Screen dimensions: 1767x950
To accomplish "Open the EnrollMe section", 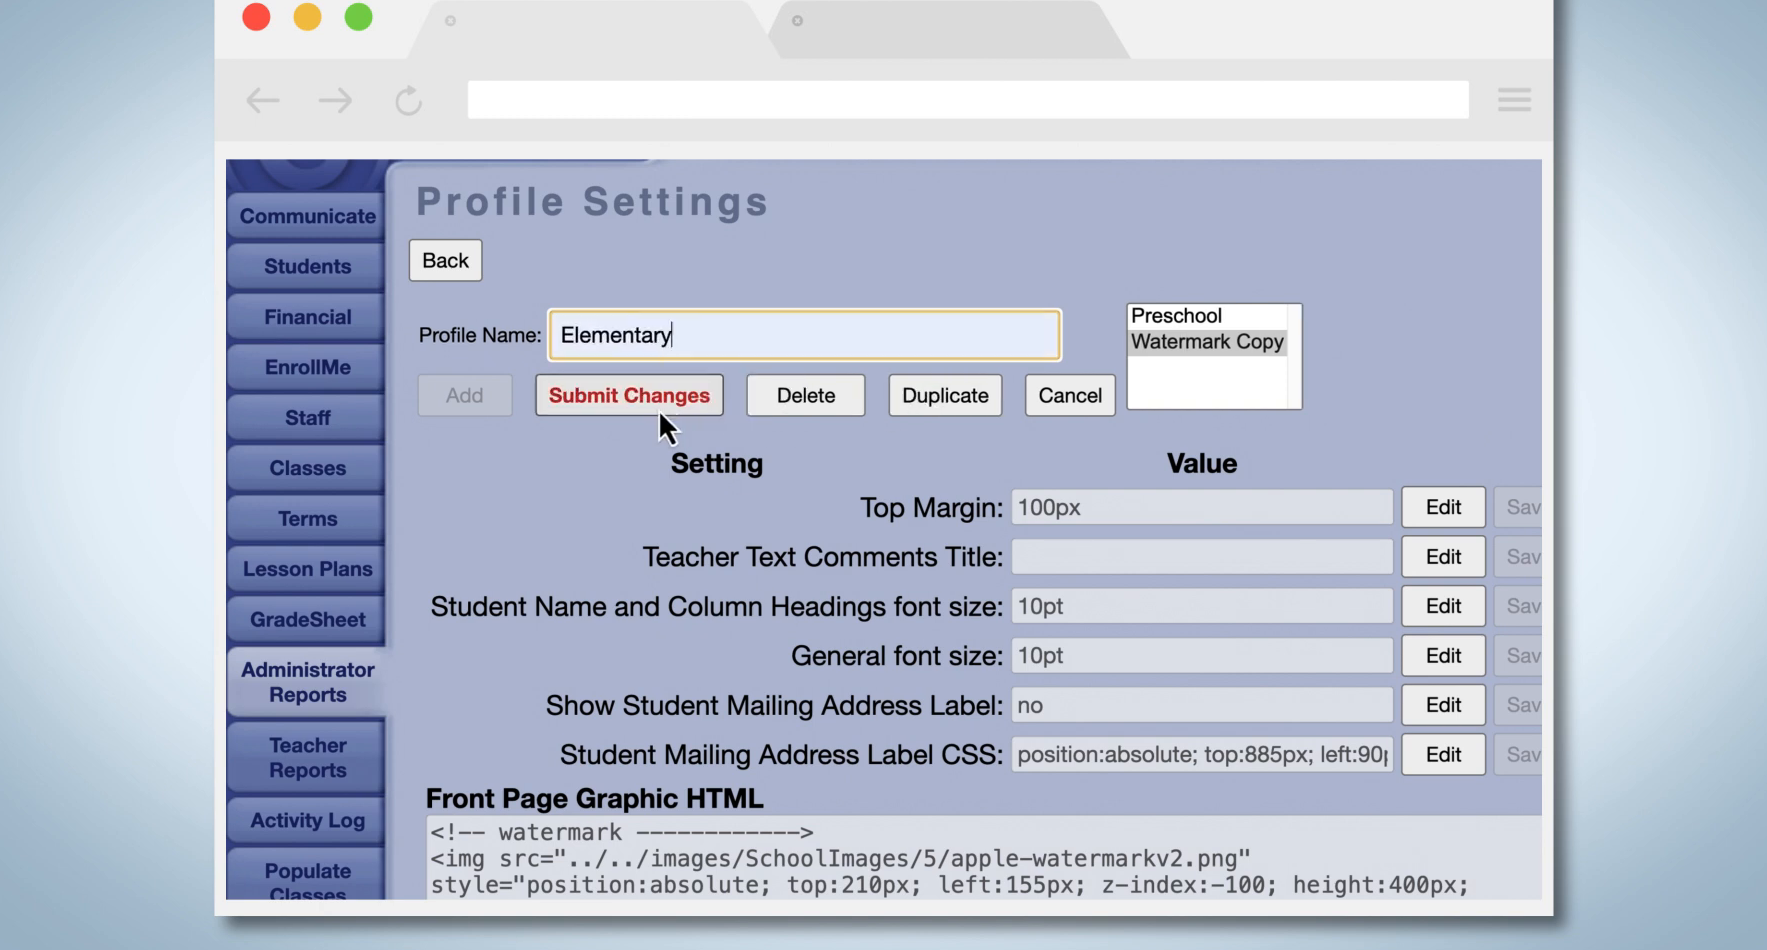I will coord(307,367).
